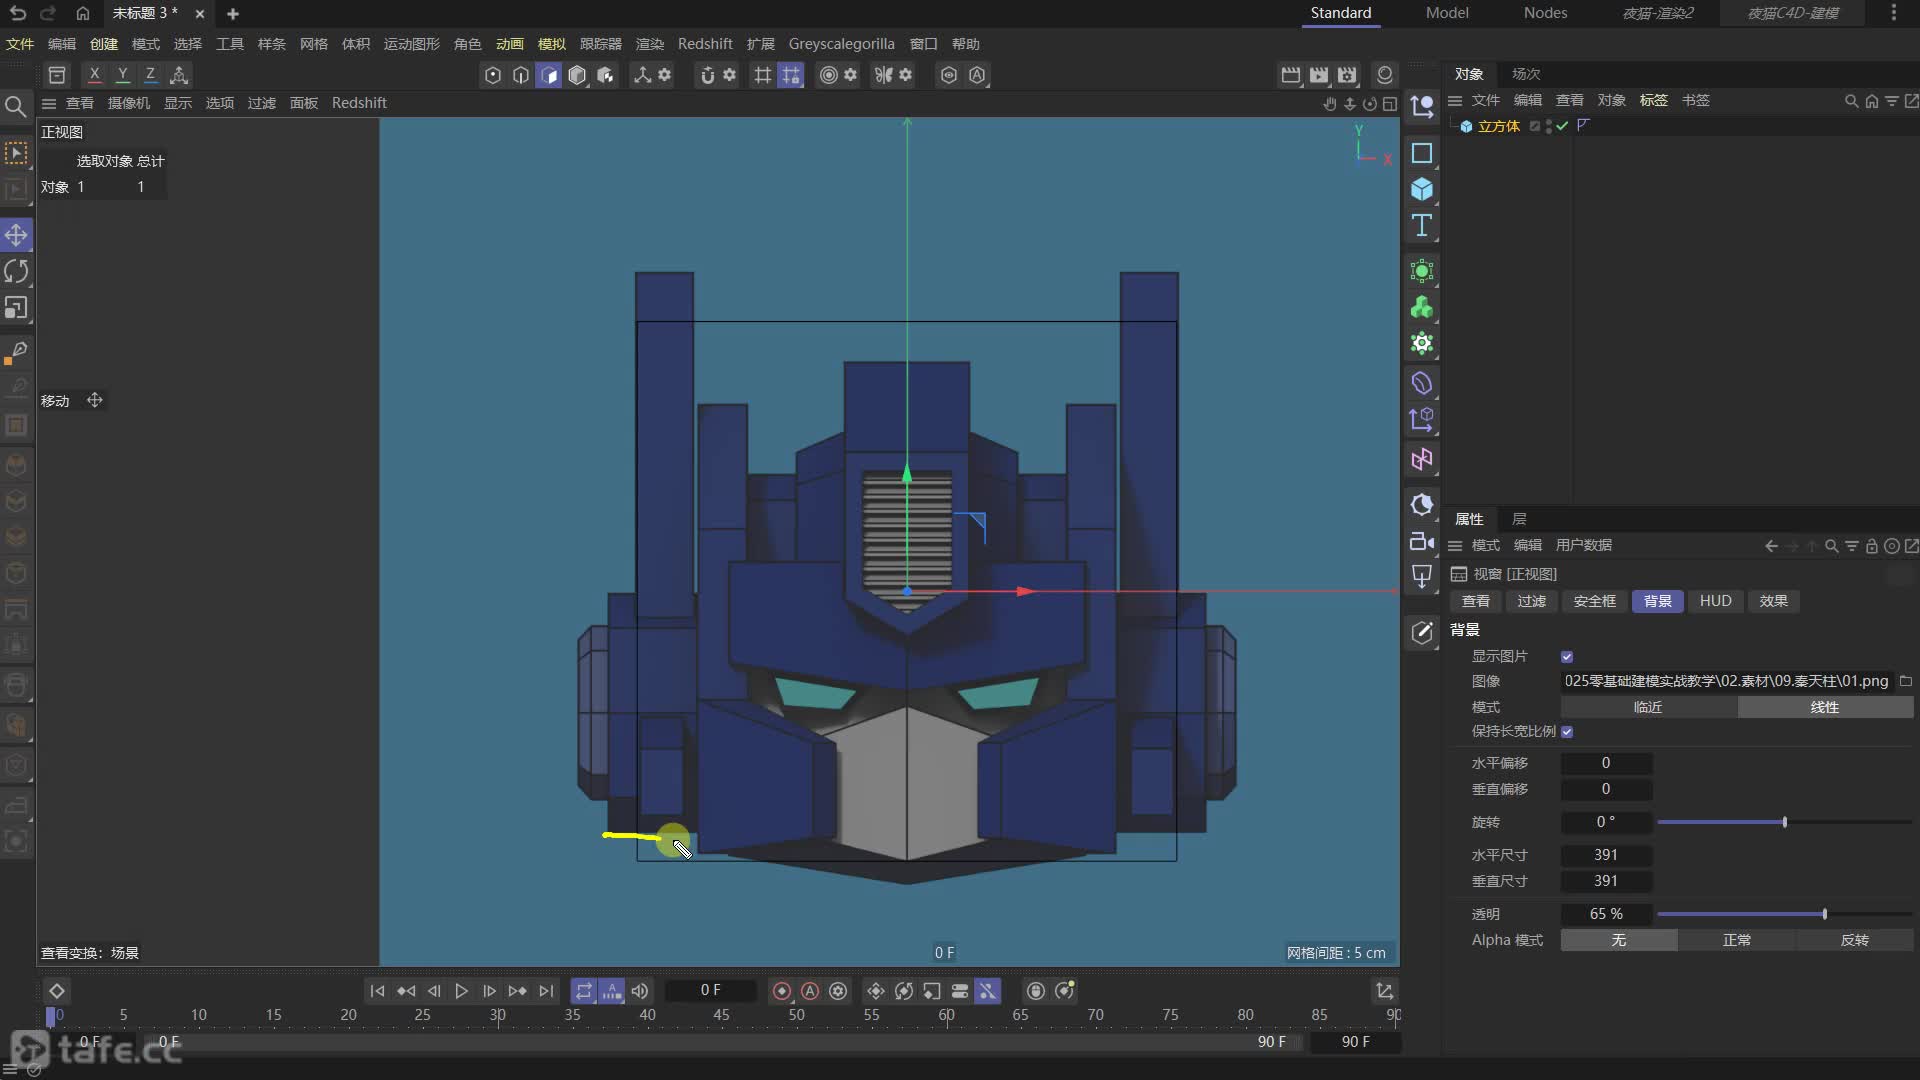Adjust the 旋转 slider
Screen dimensions: 1920x1080
point(1785,822)
